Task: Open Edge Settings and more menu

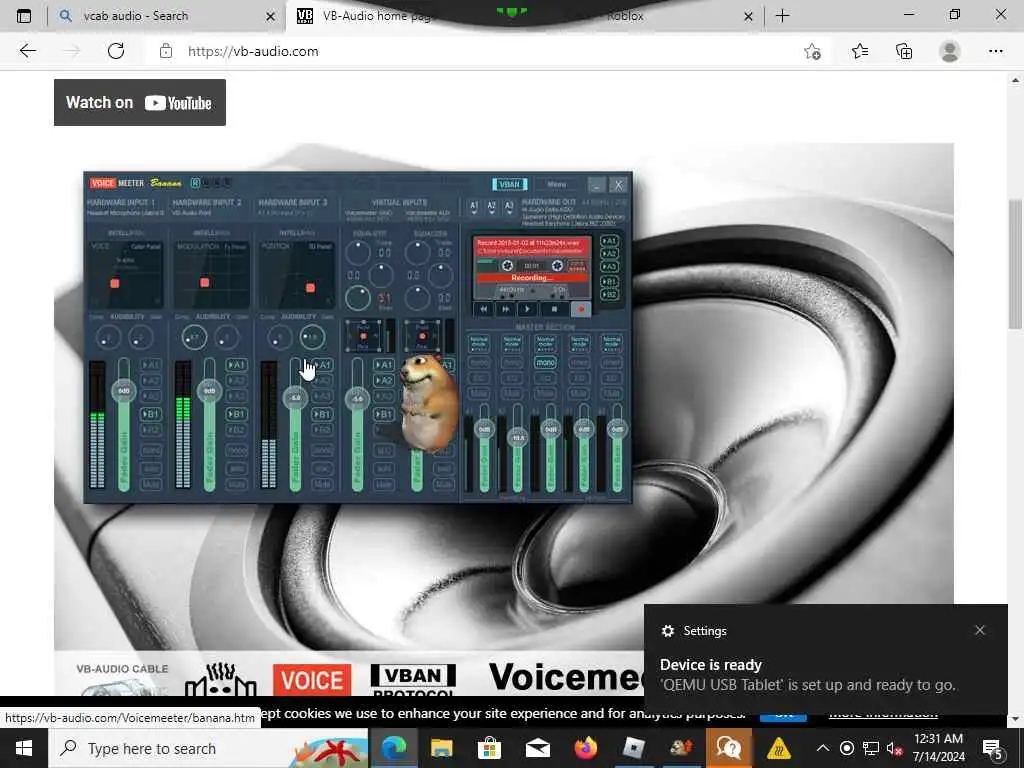Action: click(995, 51)
